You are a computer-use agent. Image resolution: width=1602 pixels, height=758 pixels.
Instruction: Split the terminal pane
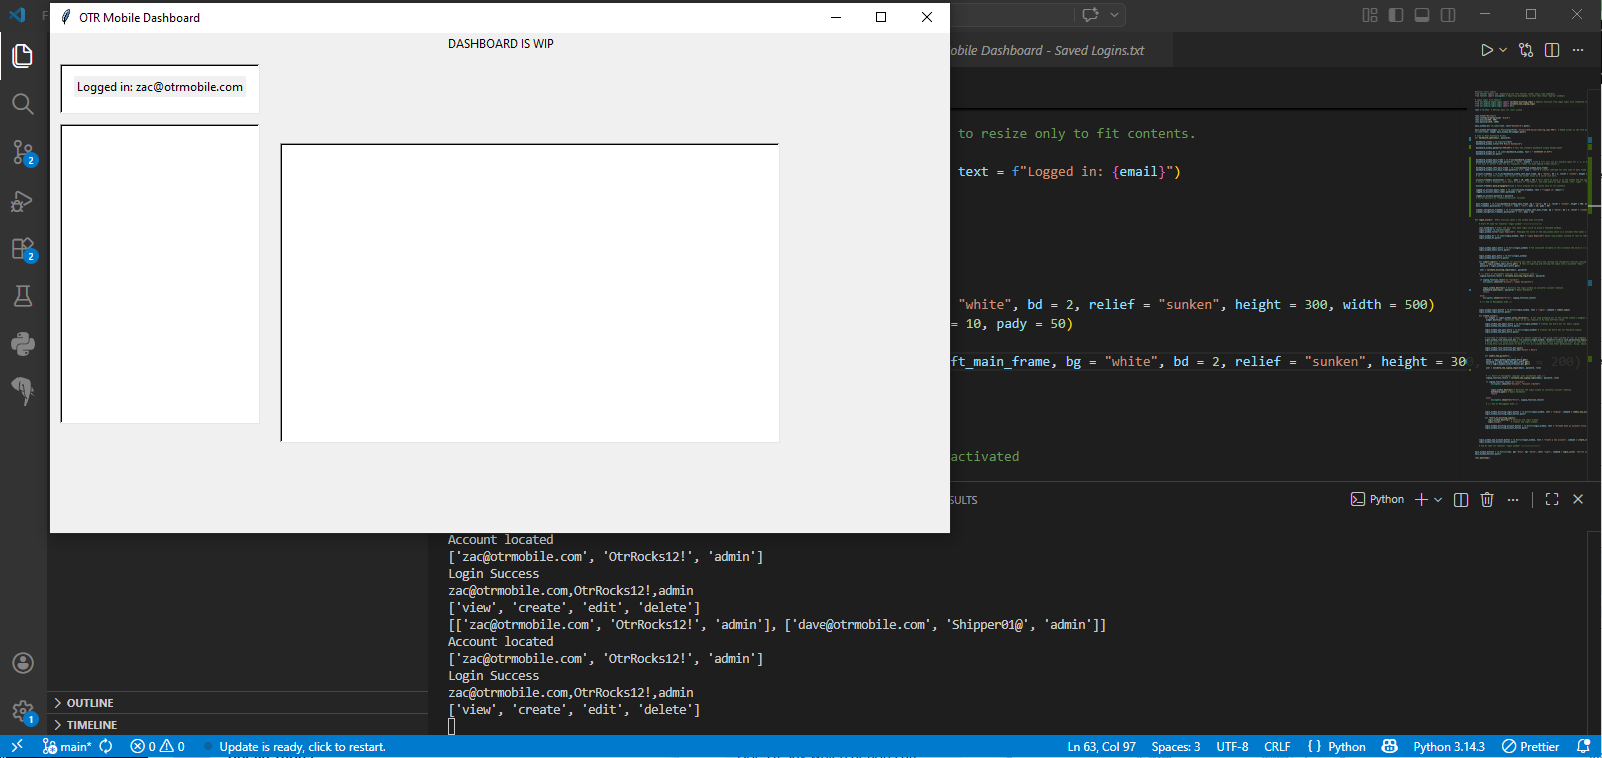tap(1461, 499)
